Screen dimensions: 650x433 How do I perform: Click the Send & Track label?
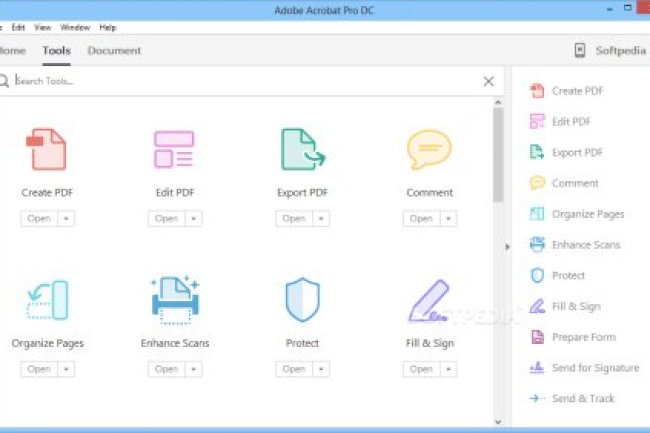coord(583,398)
